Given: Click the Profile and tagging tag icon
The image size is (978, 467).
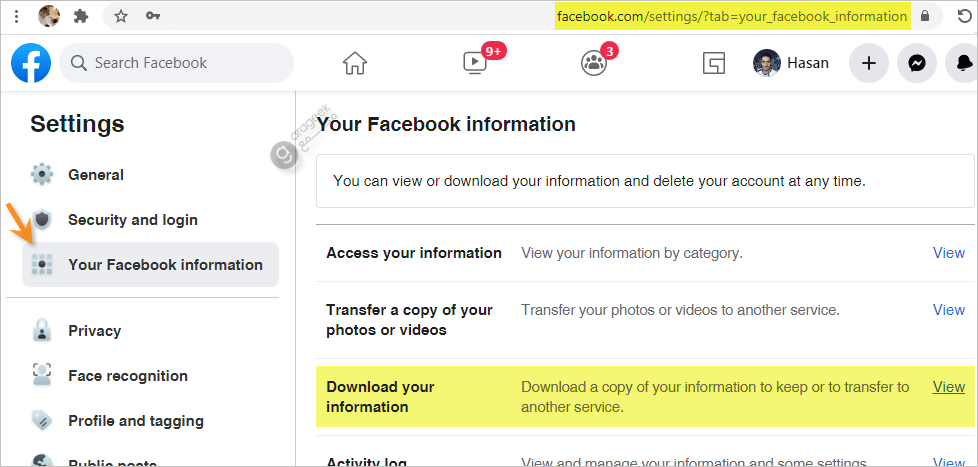Looking at the screenshot, I should pos(42,421).
